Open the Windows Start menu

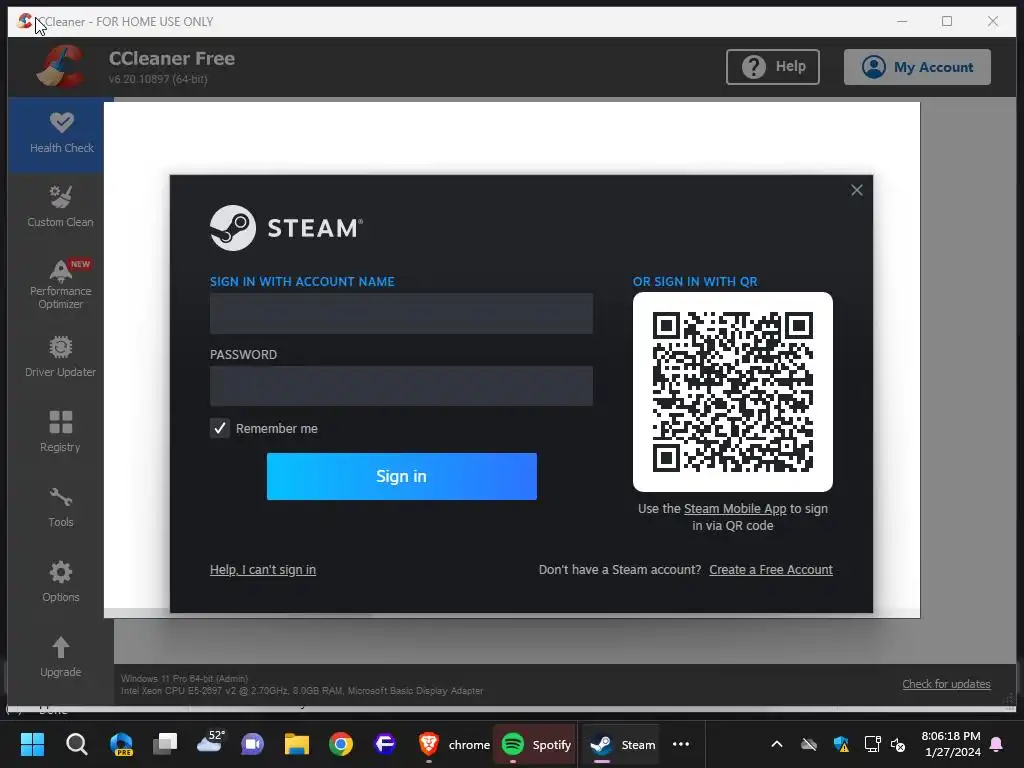pos(32,744)
